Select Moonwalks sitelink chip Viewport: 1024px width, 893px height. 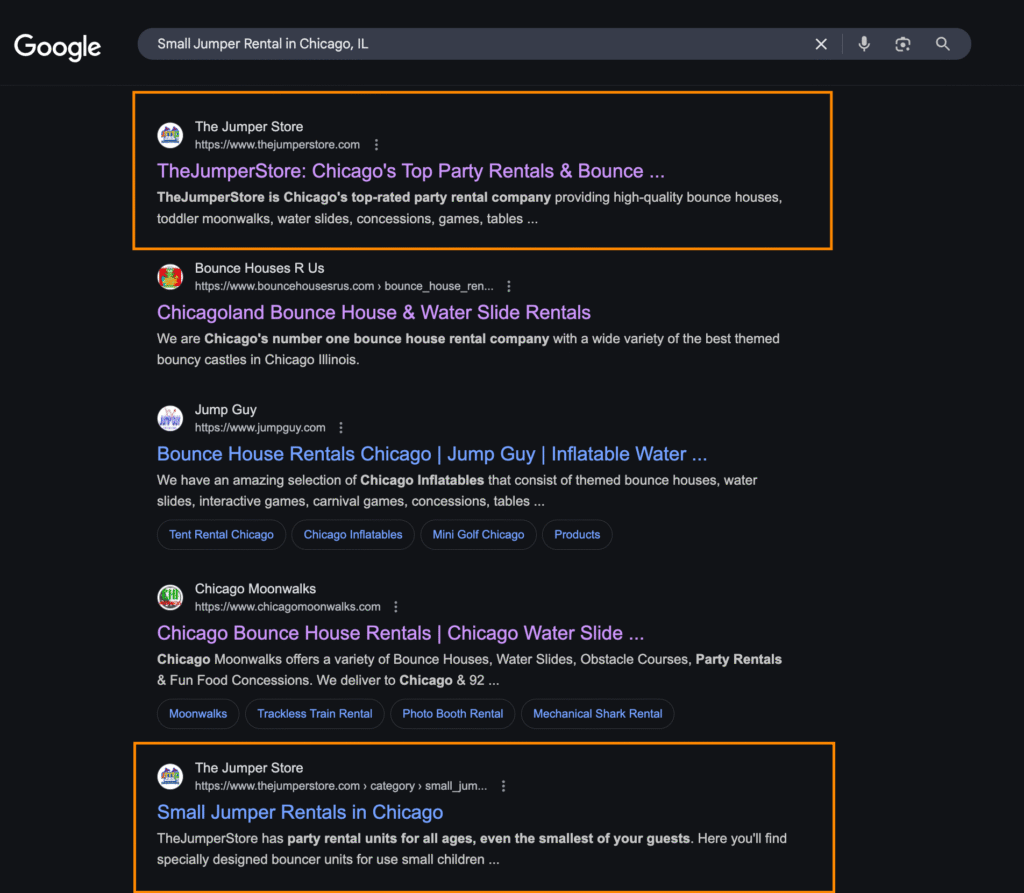point(198,713)
